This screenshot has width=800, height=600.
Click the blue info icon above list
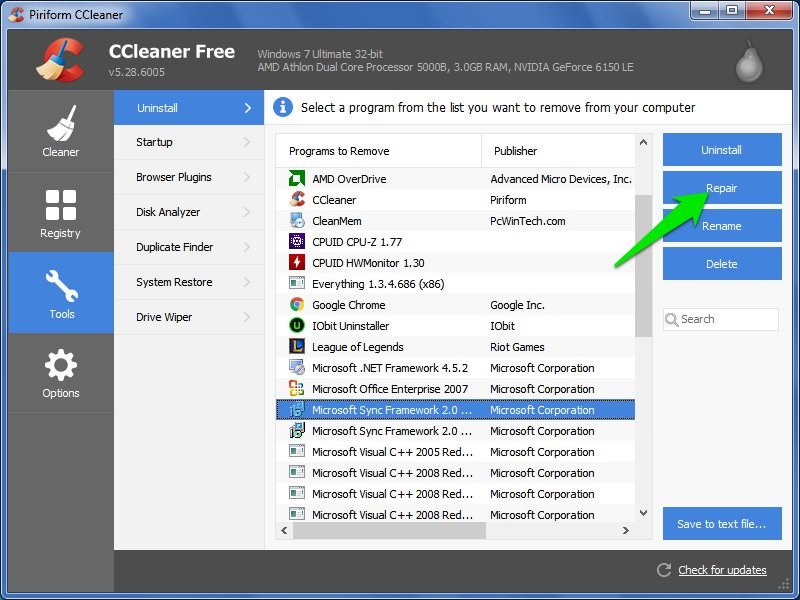coord(283,107)
